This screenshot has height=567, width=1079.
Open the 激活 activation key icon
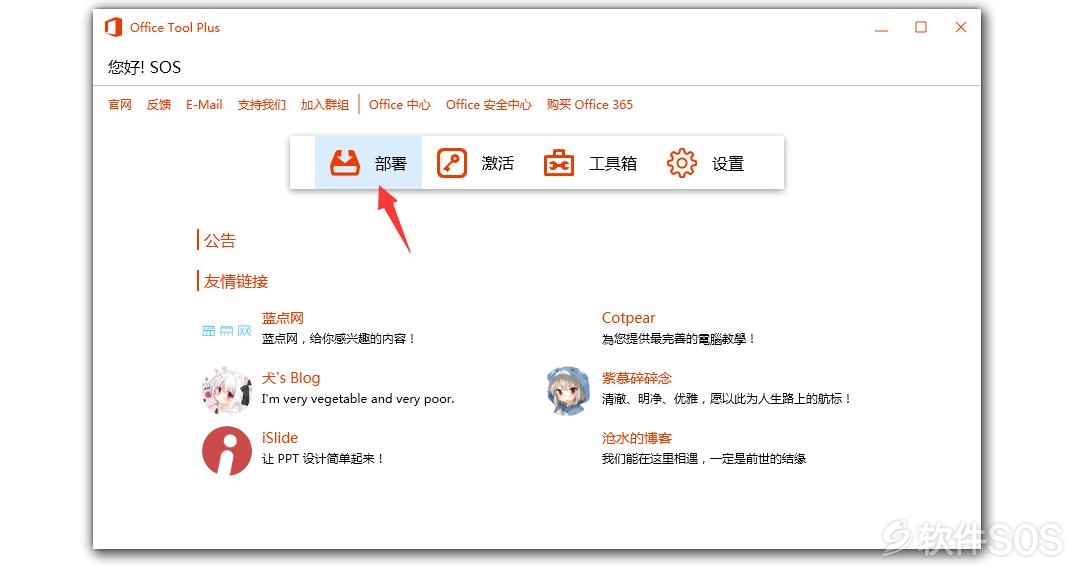click(451, 163)
